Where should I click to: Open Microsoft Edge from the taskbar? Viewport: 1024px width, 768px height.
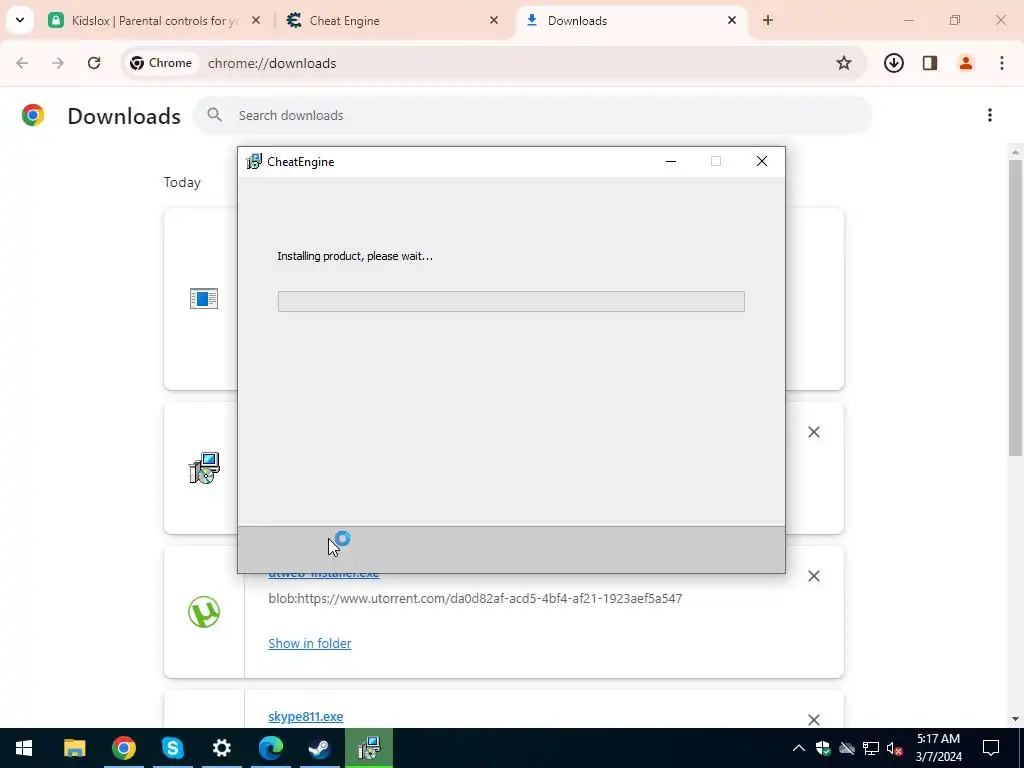270,748
